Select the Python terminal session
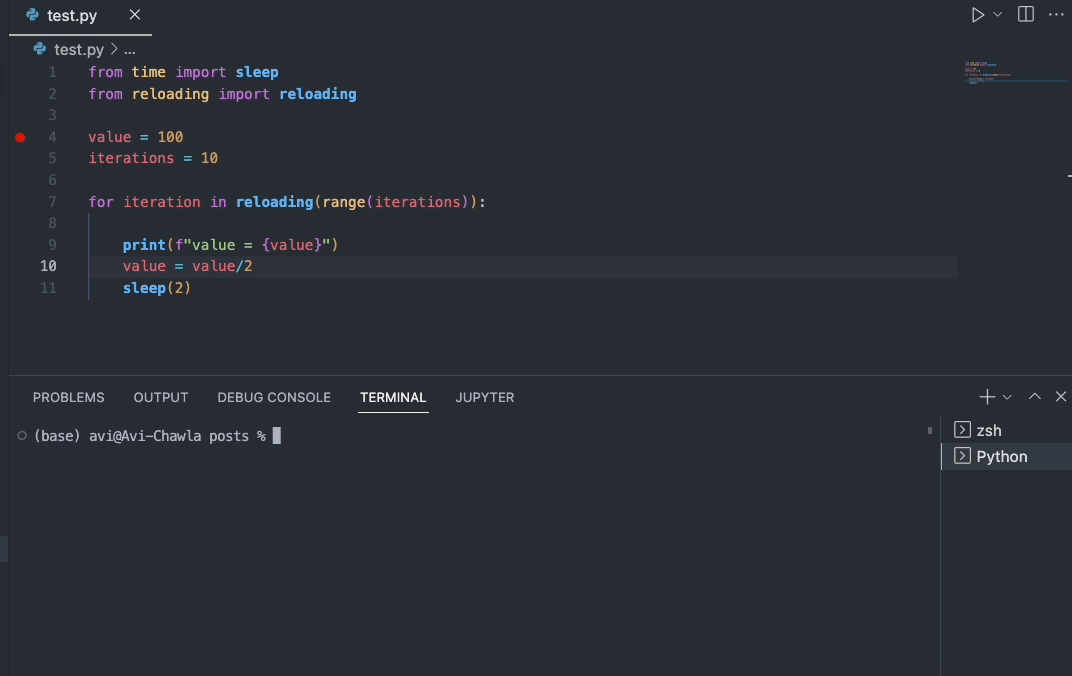Image resolution: width=1072 pixels, height=676 pixels. 1000,456
